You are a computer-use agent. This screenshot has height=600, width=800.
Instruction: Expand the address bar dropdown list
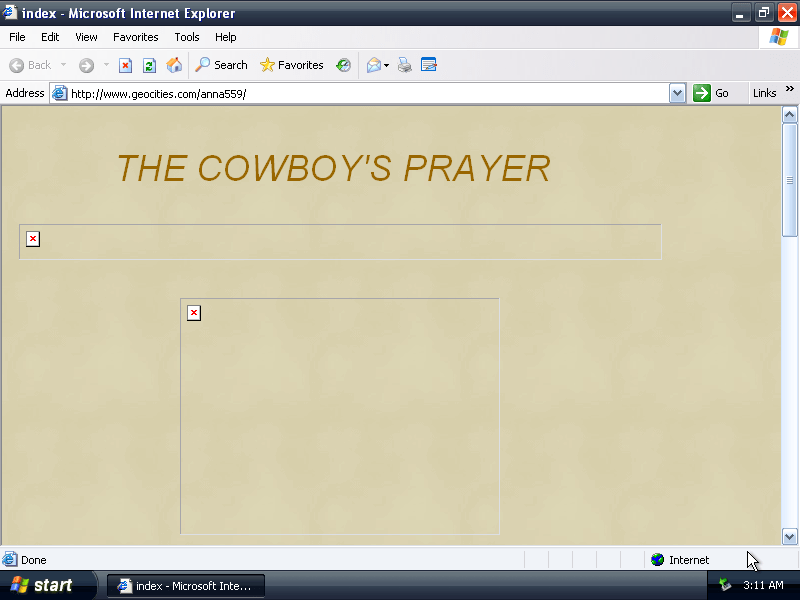click(677, 93)
